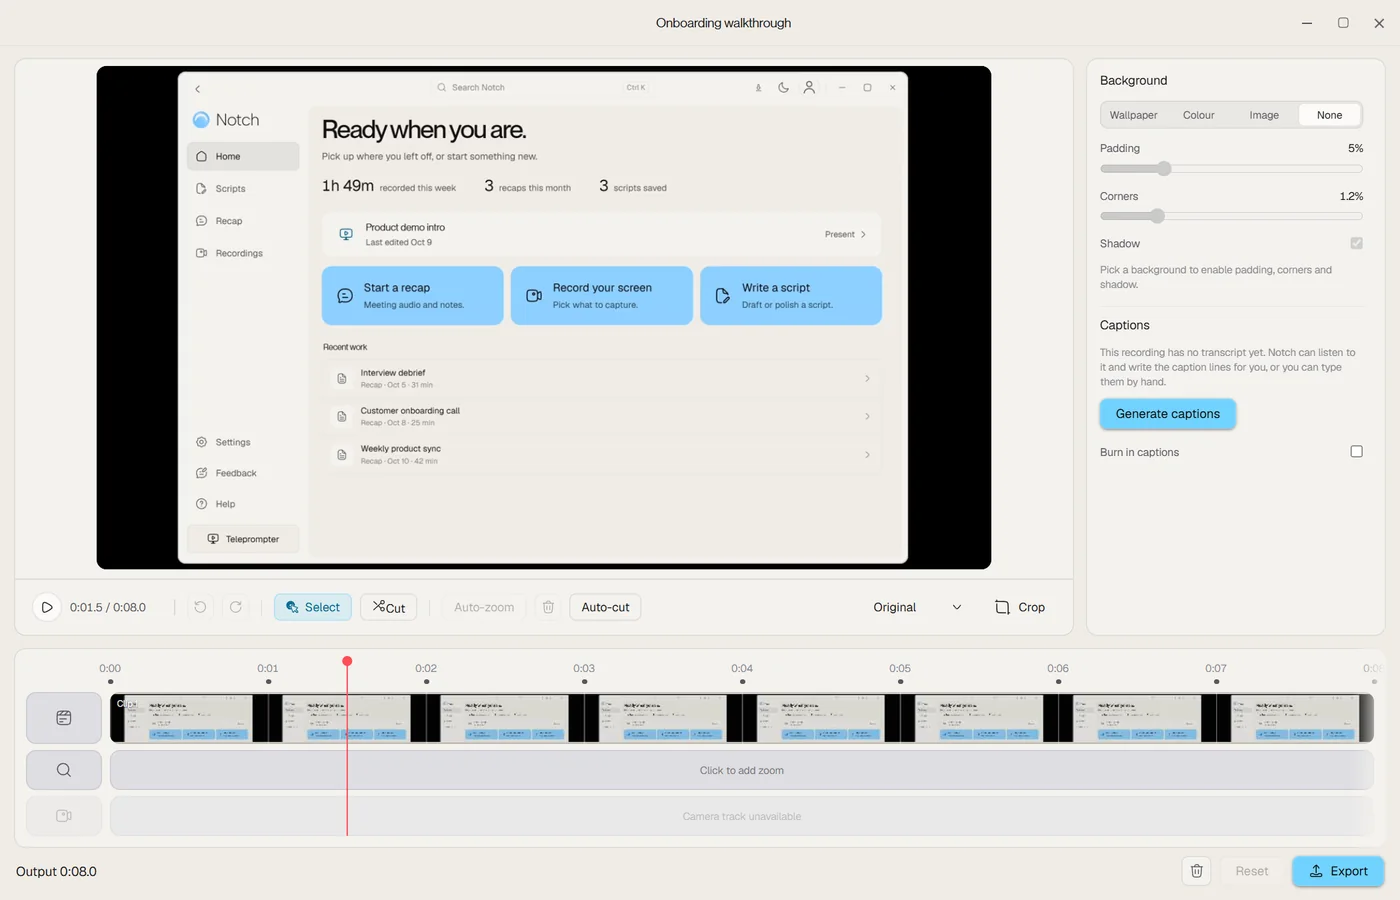Set background to None

point(1329,115)
